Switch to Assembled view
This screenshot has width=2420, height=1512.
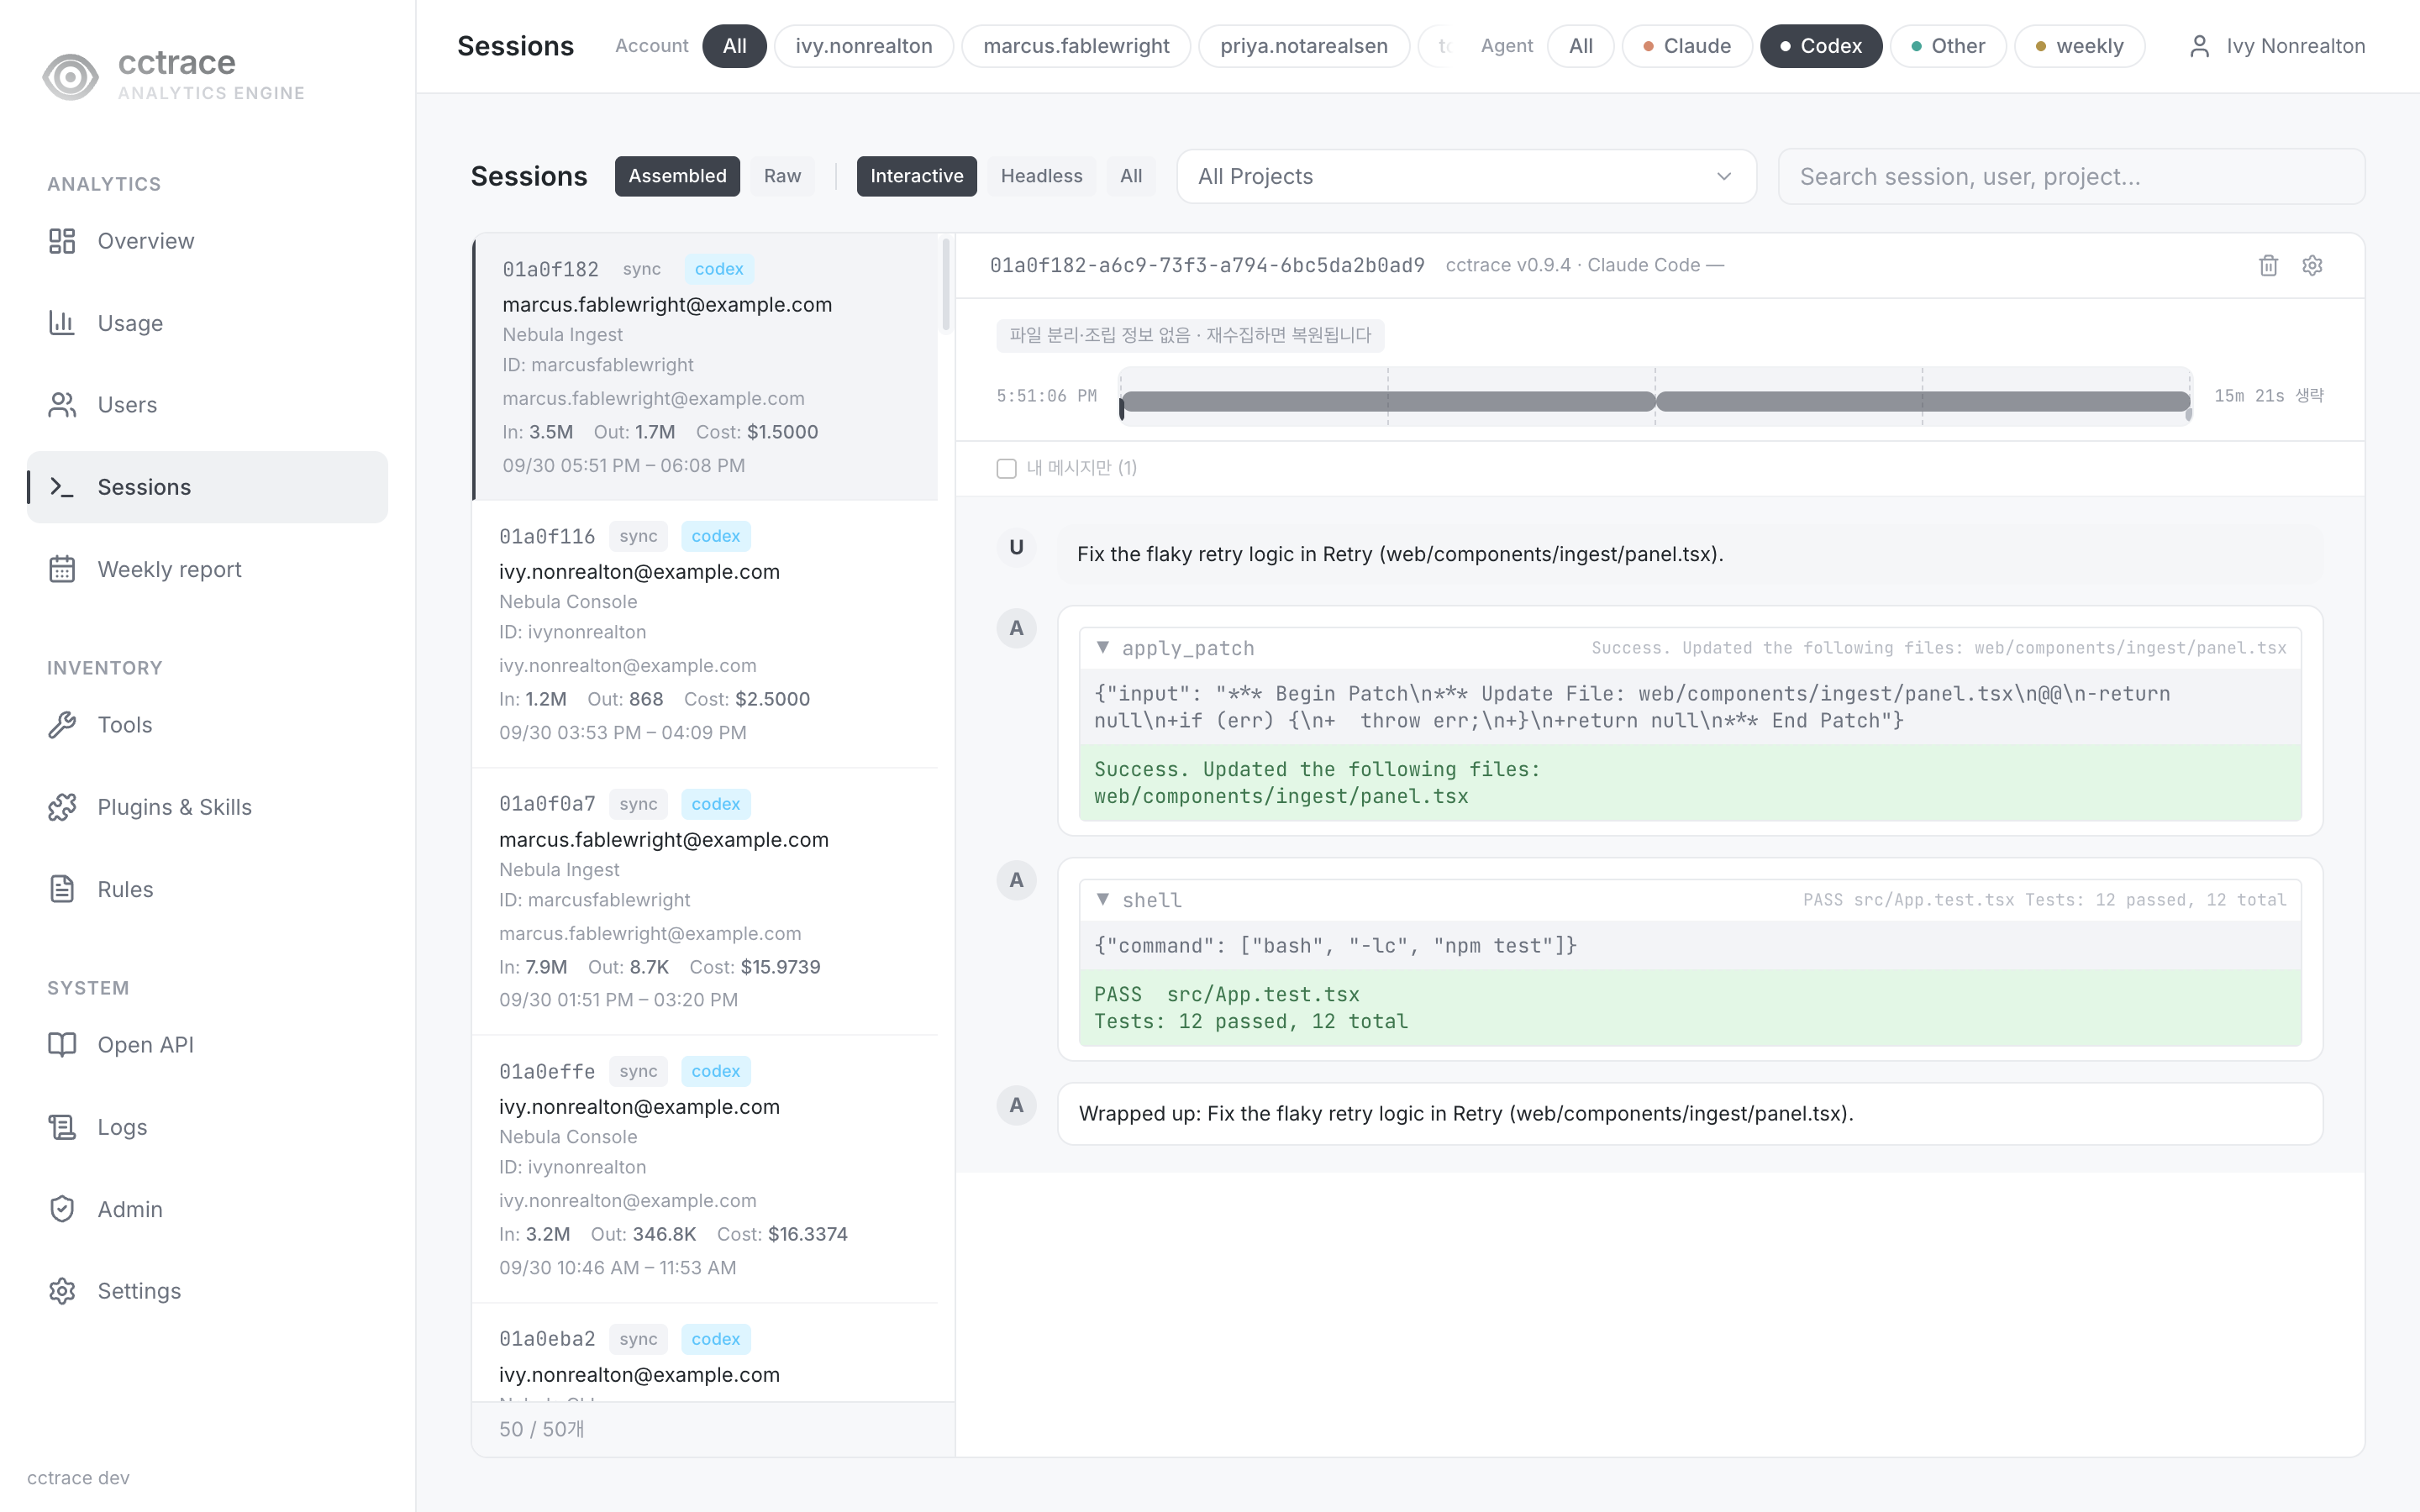point(677,176)
